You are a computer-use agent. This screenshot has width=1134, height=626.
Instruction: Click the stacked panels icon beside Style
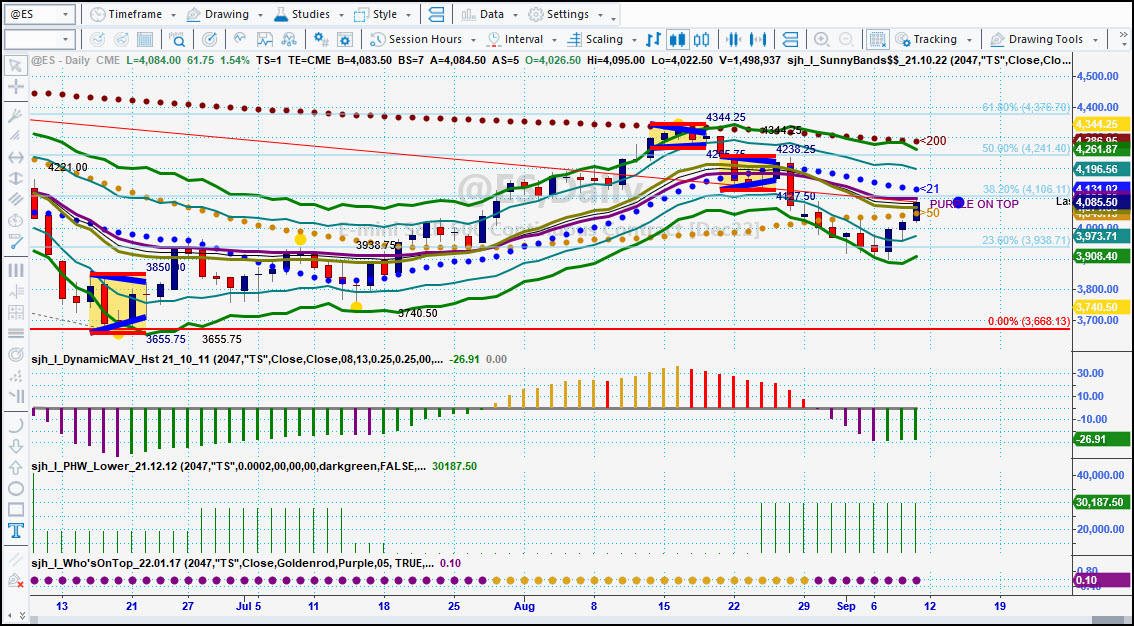(x=436, y=14)
